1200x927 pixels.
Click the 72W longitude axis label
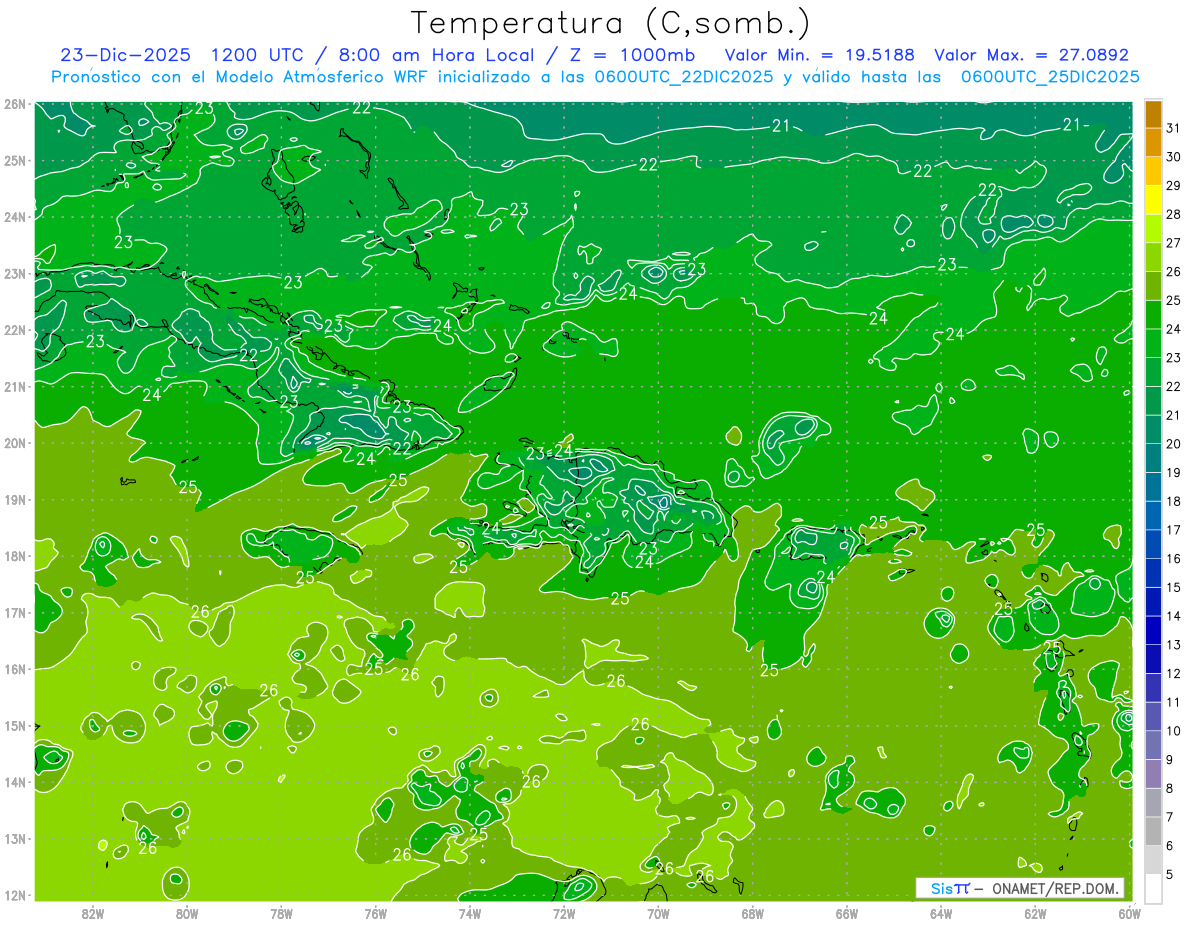pyautogui.click(x=564, y=913)
